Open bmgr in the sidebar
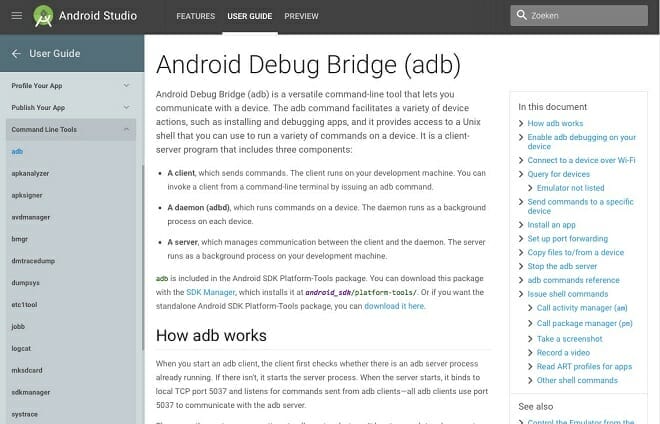The width and height of the screenshot is (660, 424). point(20,239)
